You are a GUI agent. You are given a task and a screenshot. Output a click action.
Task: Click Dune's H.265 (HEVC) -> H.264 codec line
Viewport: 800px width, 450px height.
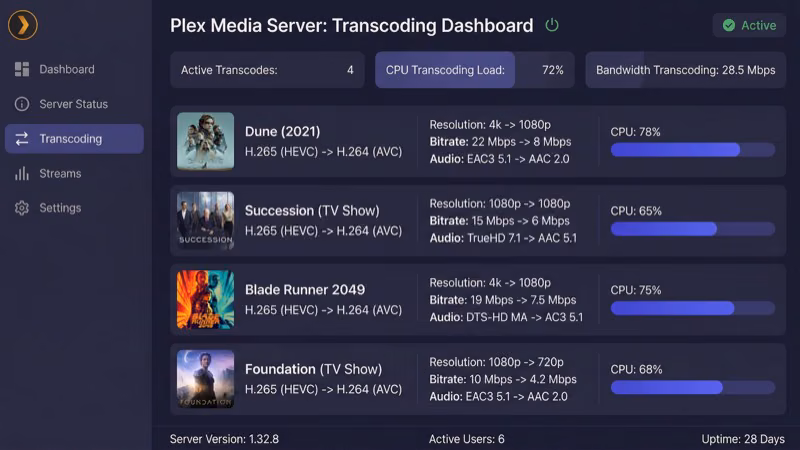pyautogui.click(x=323, y=152)
